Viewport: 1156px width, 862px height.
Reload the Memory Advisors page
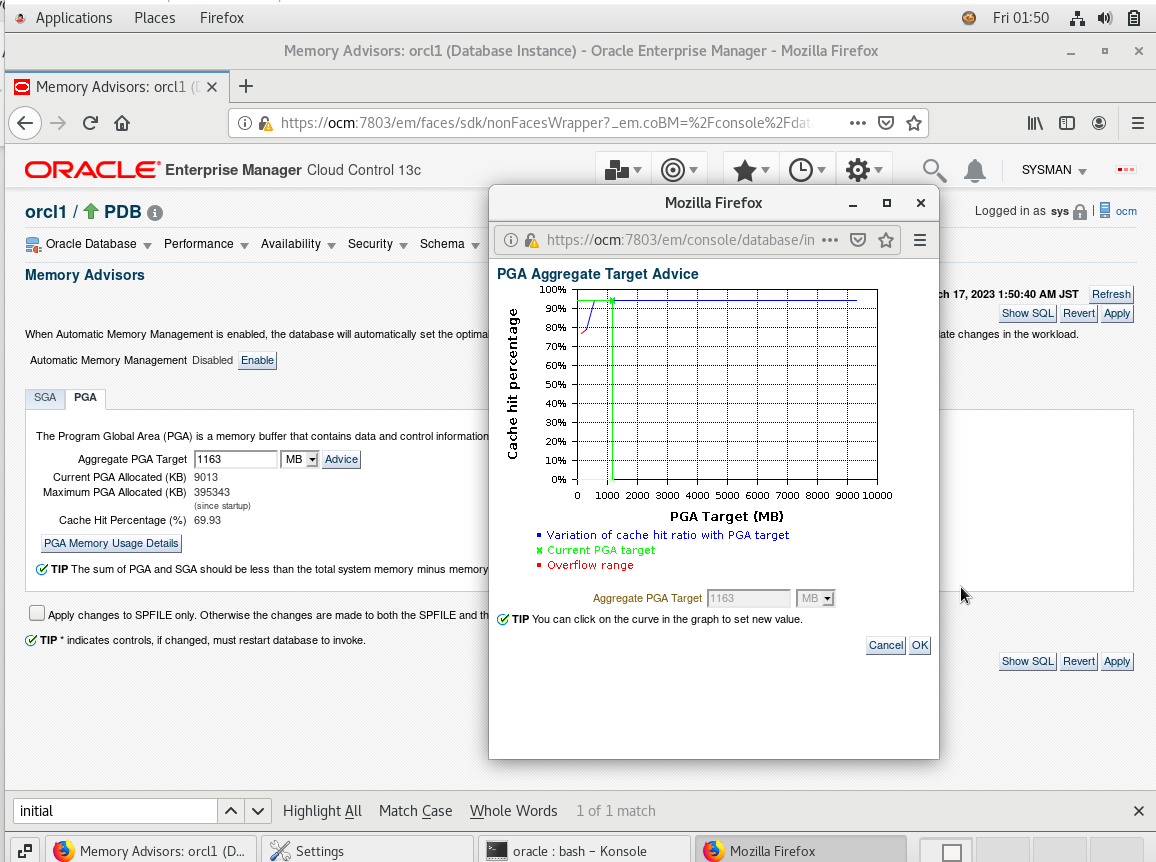[x=90, y=123]
